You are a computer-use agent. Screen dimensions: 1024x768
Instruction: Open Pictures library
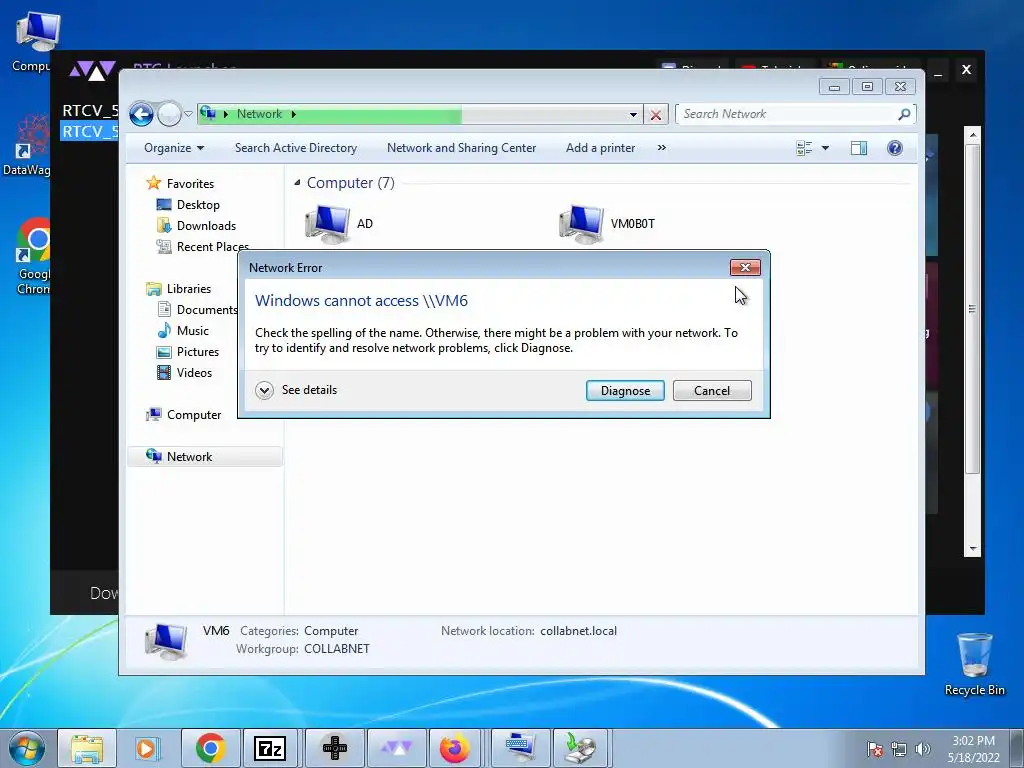click(198, 351)
